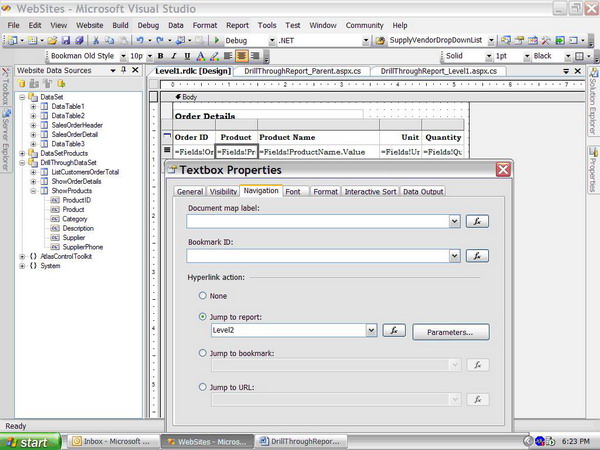Select the ProductID field in tree
600x450 pixels.
pyautogui.click(x=77, y=200)
